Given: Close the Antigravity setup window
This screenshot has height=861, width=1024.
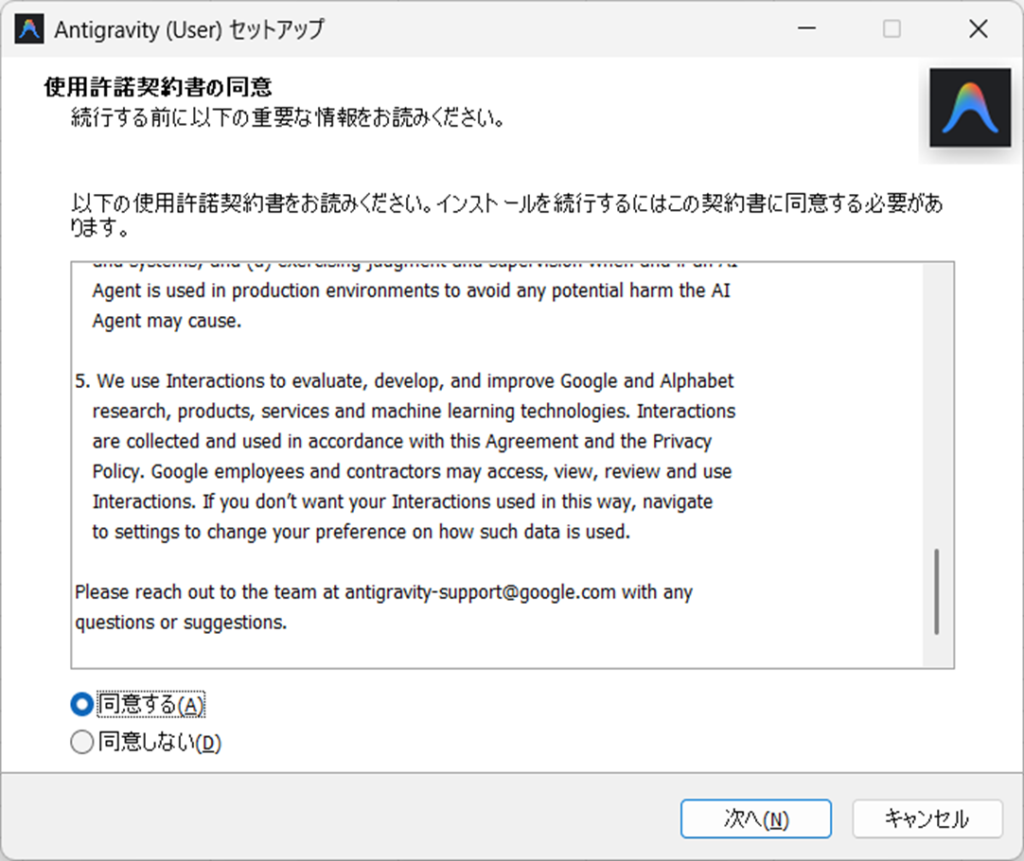Looking at the screenshot, I should pyautogui.click(x=978, y=29).
